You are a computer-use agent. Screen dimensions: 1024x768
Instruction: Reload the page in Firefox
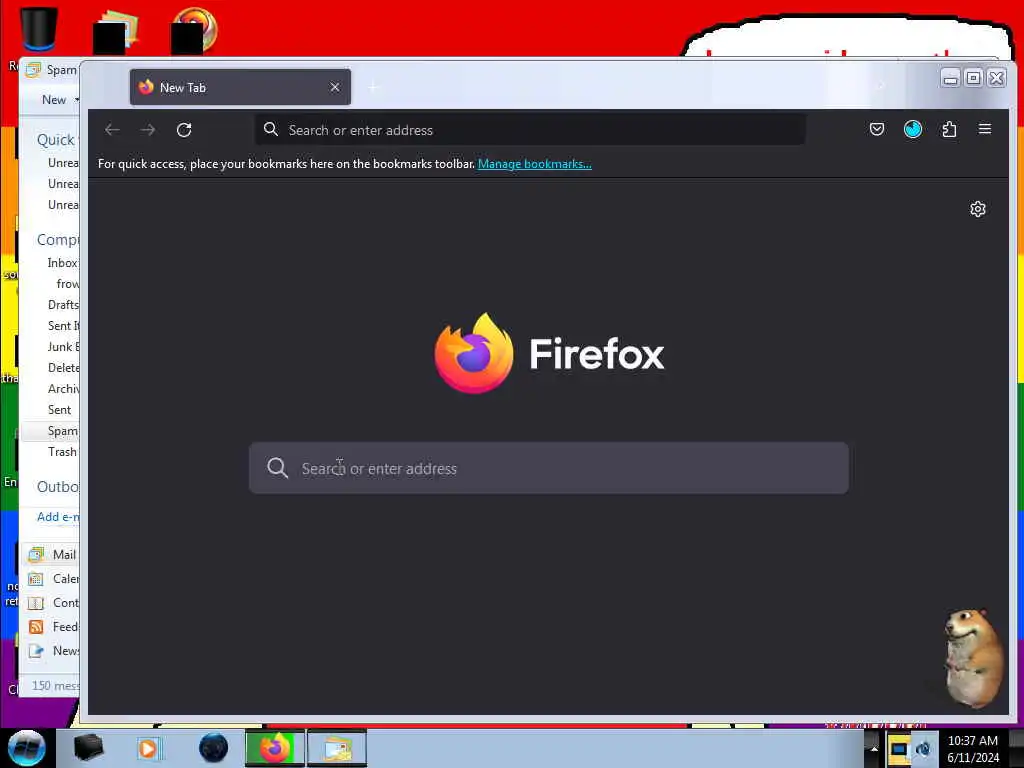184,130
